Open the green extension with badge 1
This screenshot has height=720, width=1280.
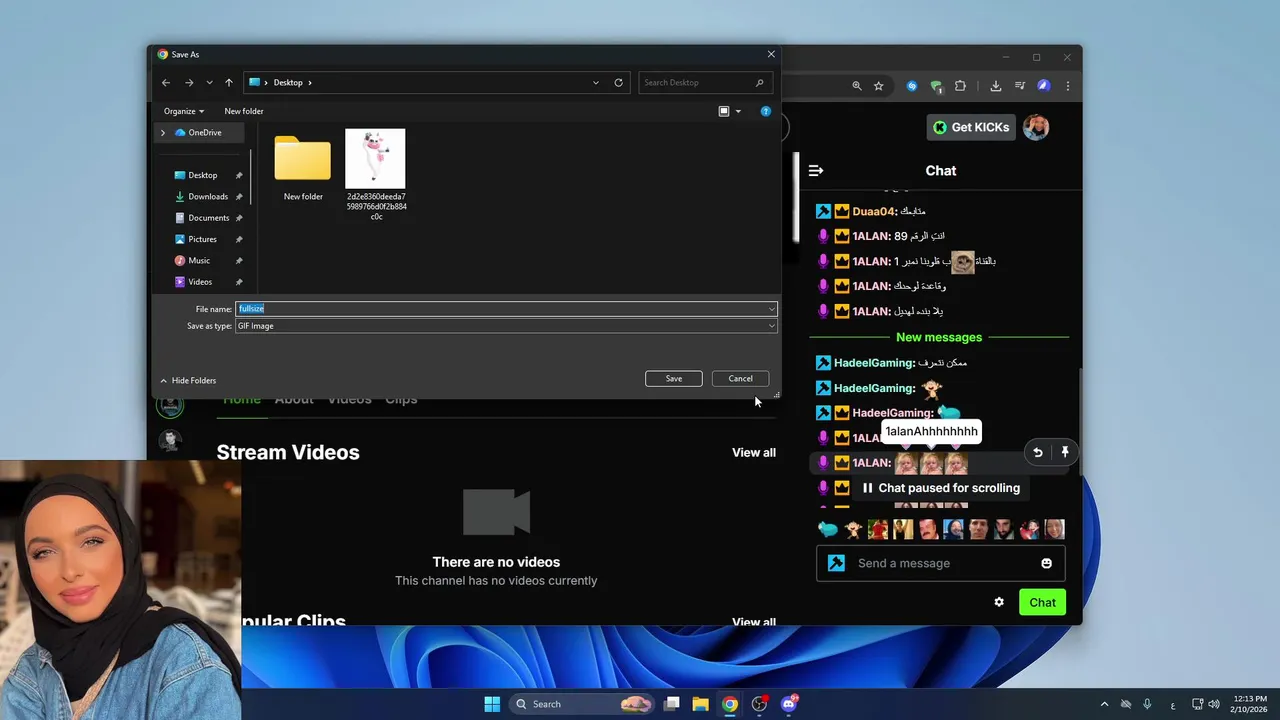tap(936, 86)
